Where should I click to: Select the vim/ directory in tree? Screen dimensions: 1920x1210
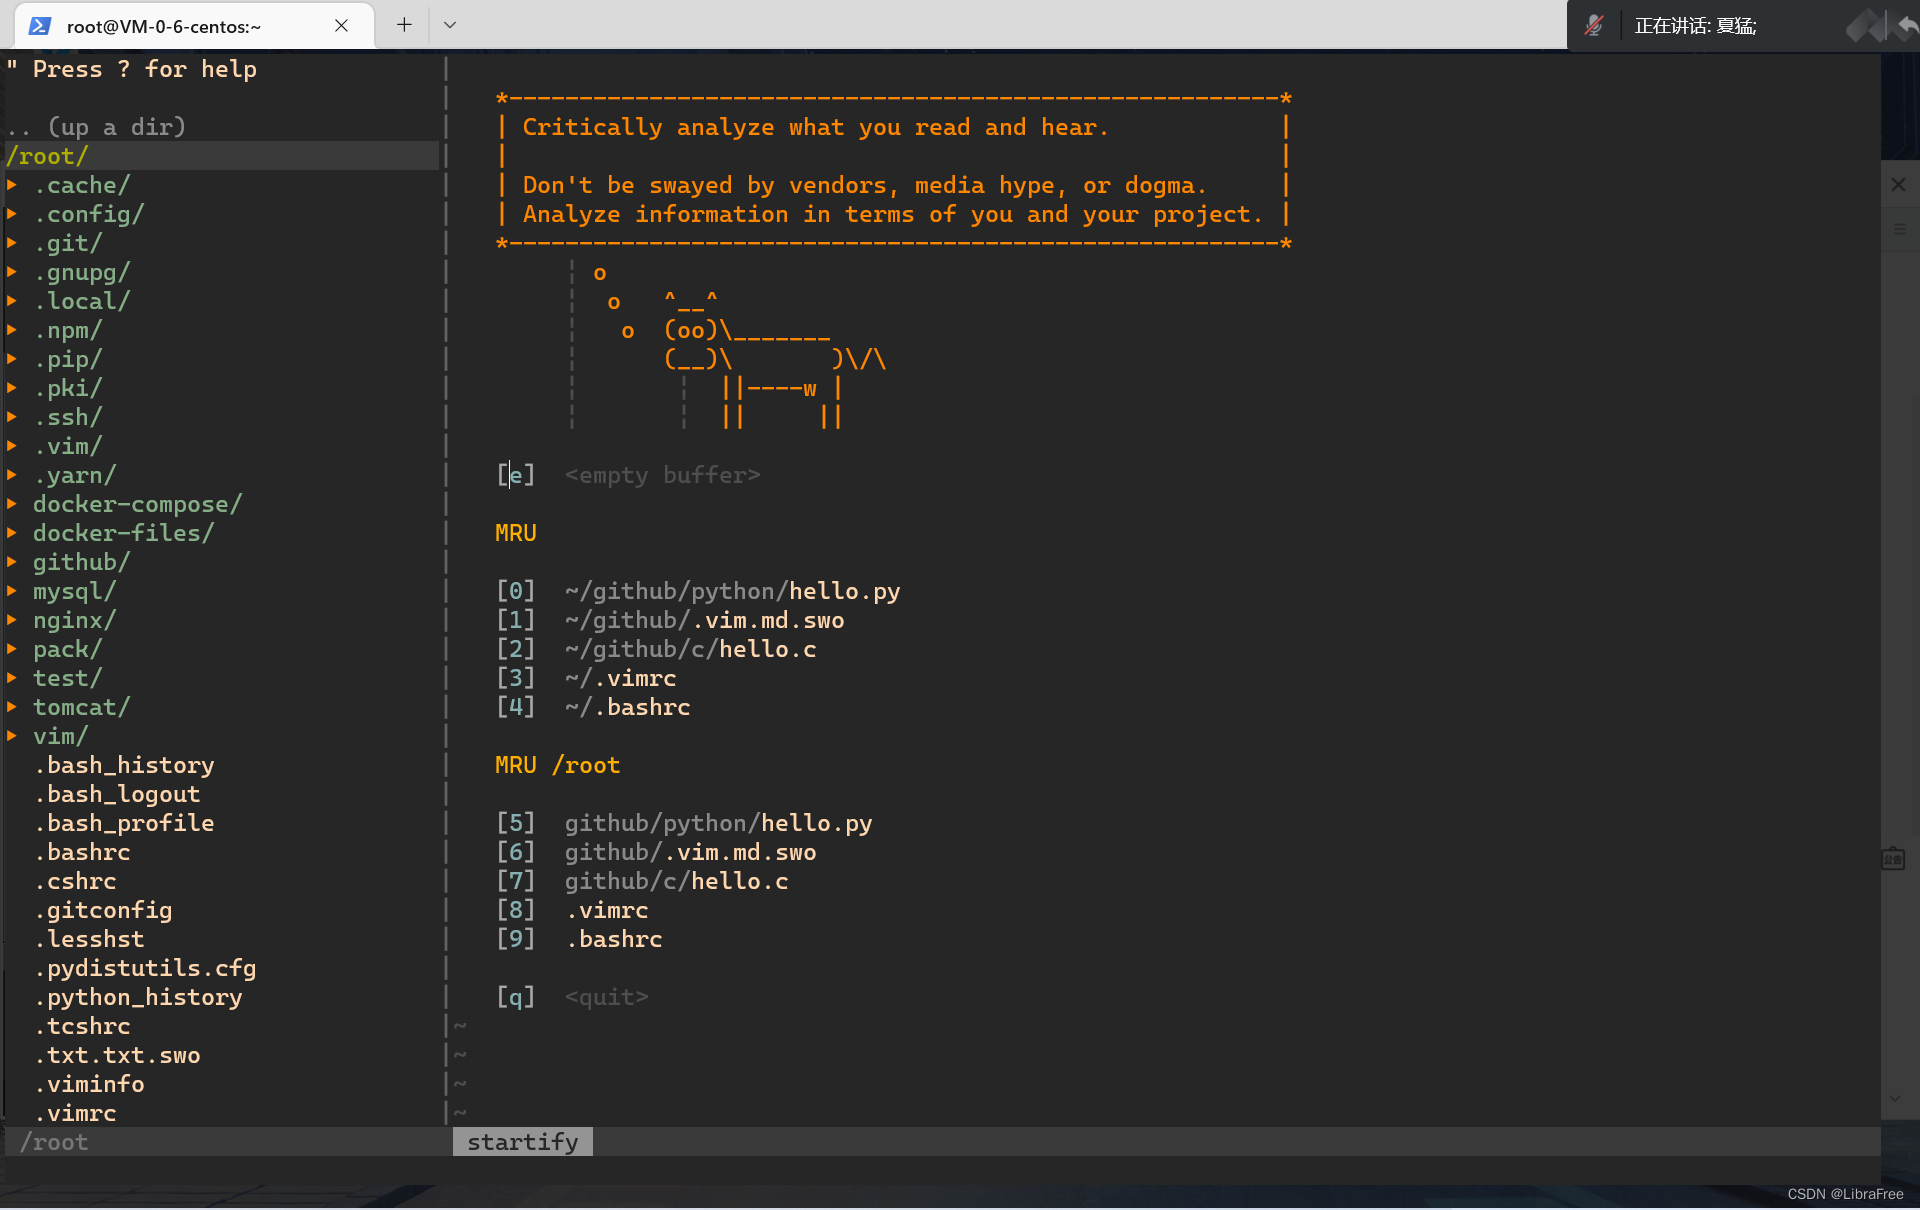click(x=61, y=736)
